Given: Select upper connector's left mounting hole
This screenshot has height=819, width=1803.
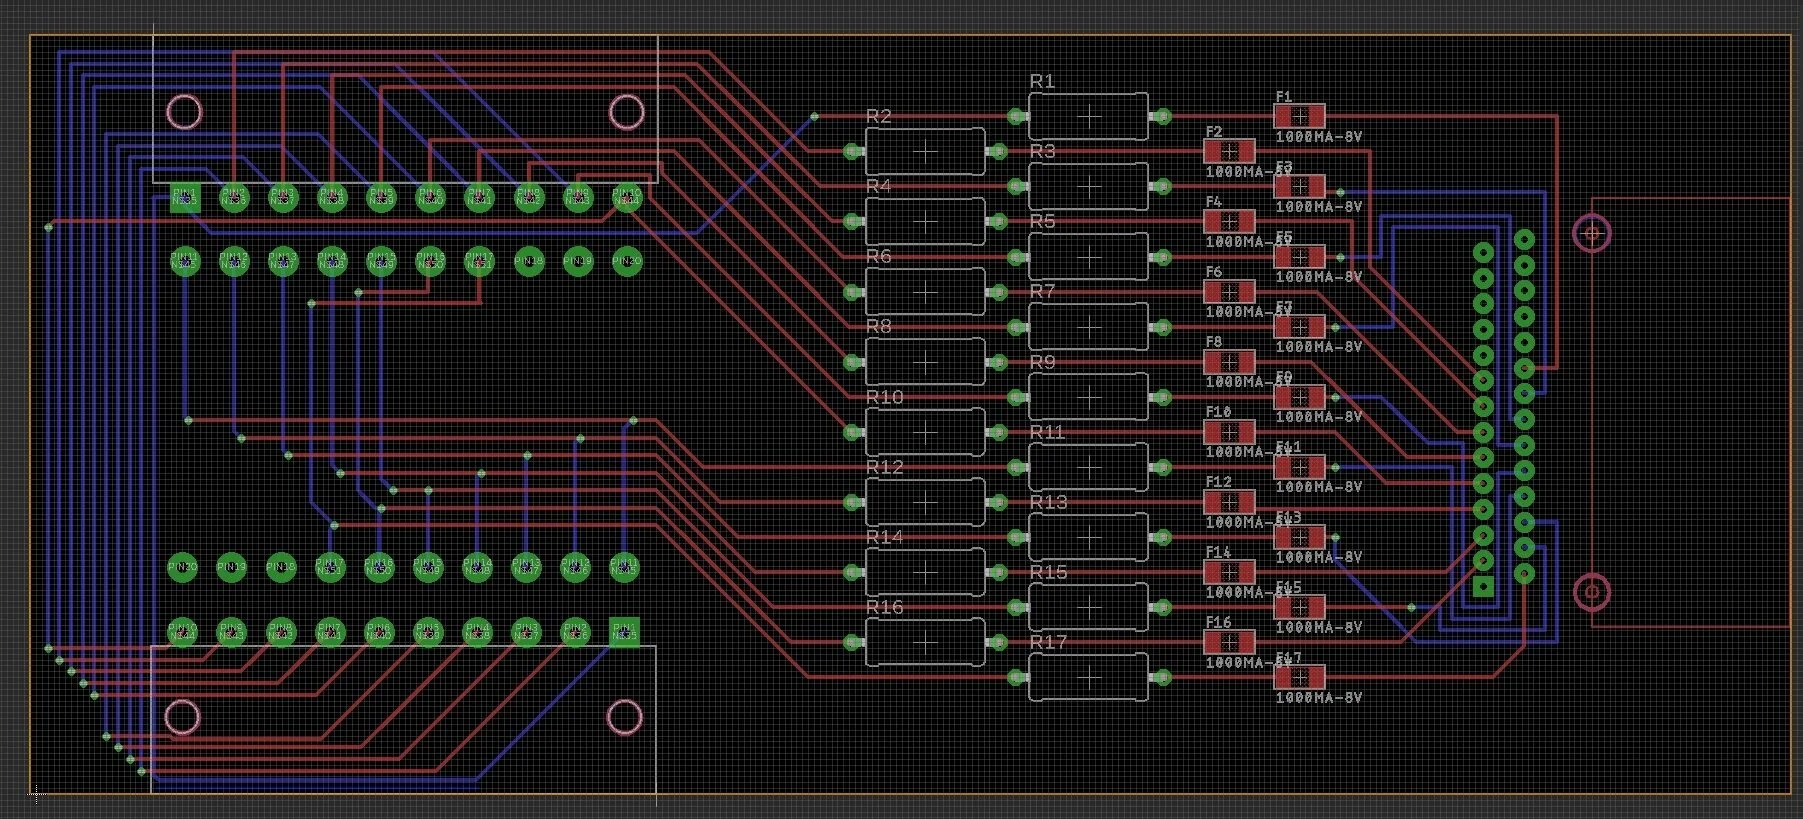Looking at the screenshot, I should (x=184, y=112).
